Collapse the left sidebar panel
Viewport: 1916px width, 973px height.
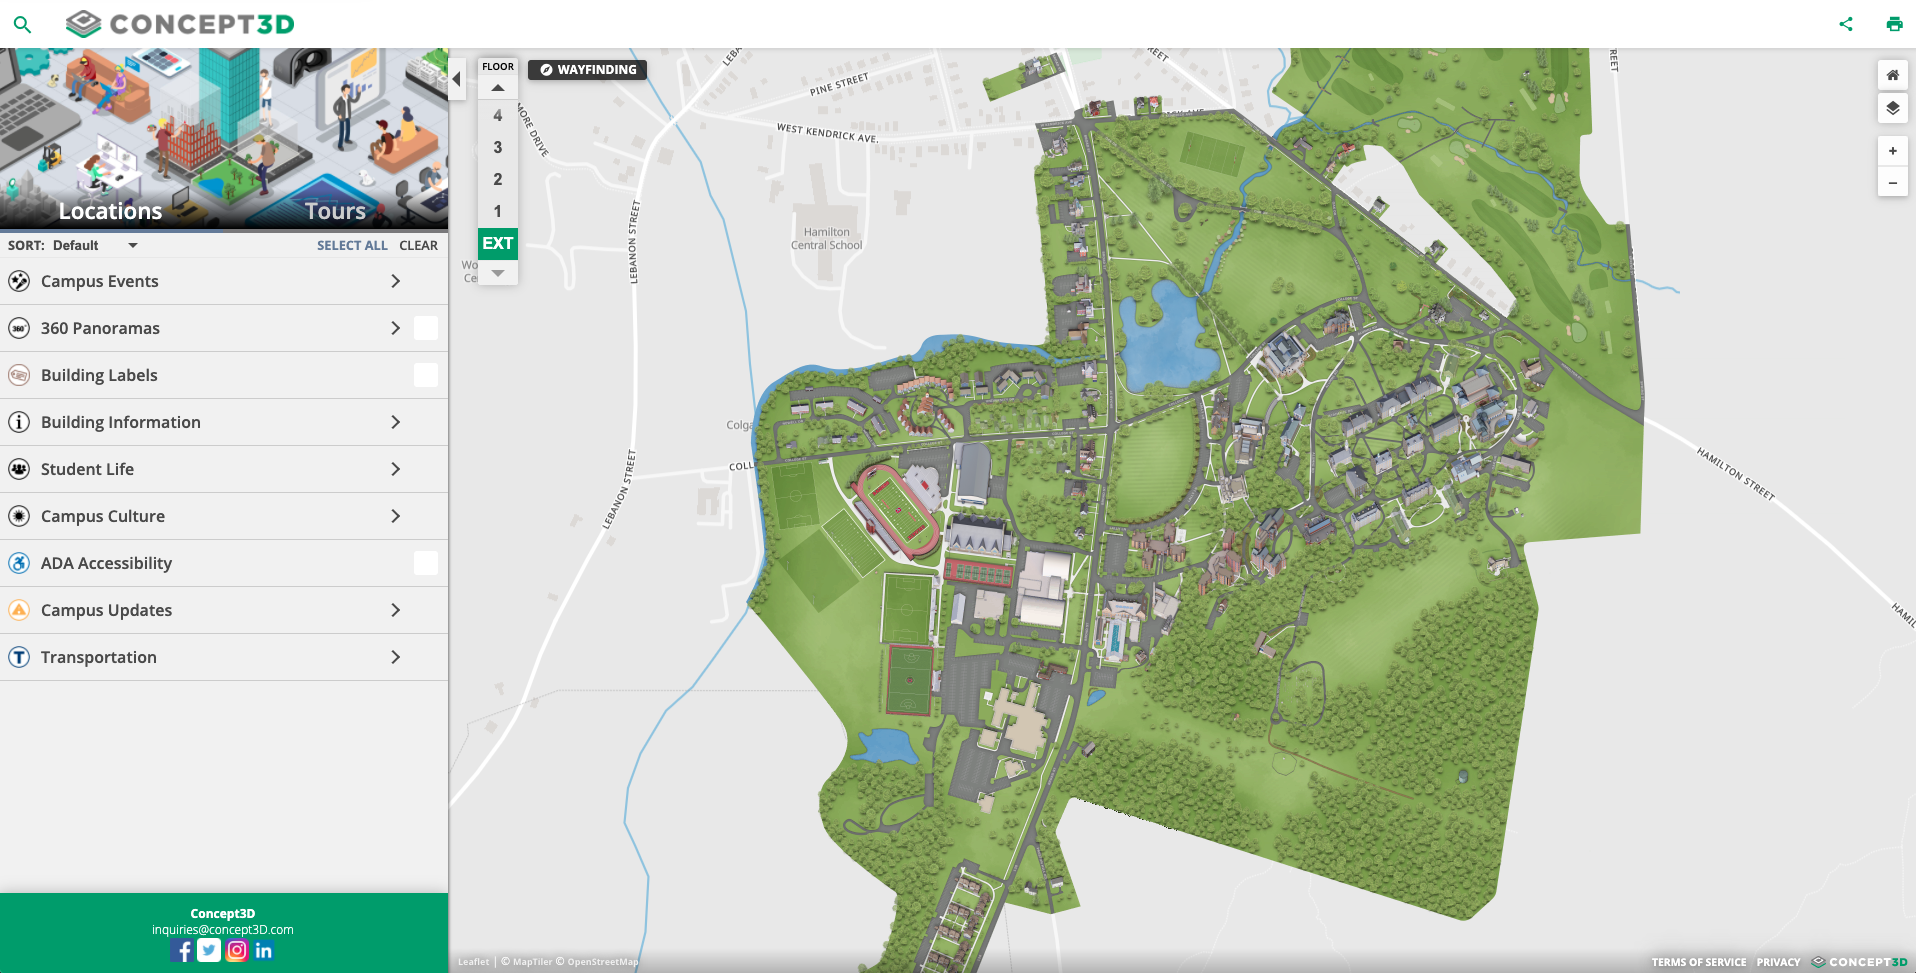pyautogui.click(x=457, y=79)
